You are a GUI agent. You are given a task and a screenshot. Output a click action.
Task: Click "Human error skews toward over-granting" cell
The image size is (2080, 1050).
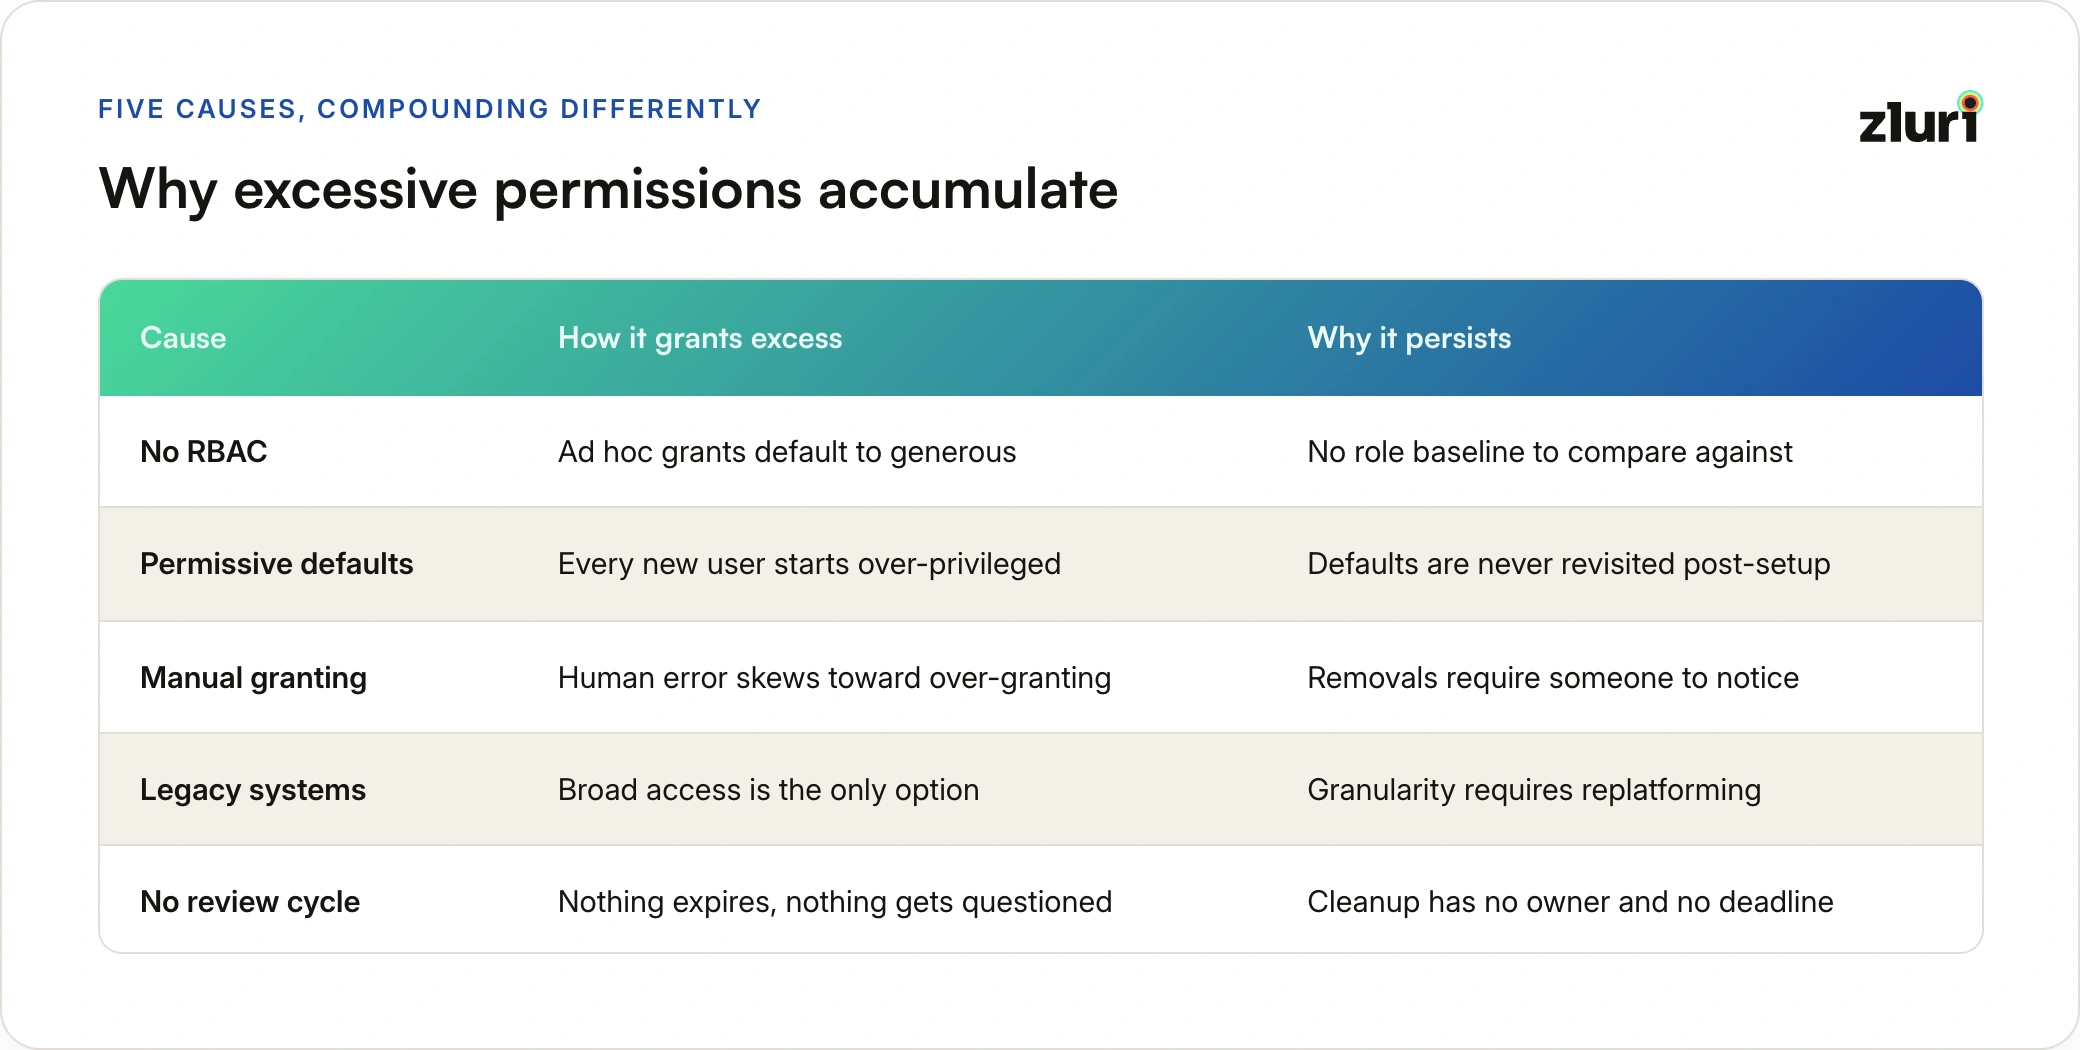tap(834, 678)
